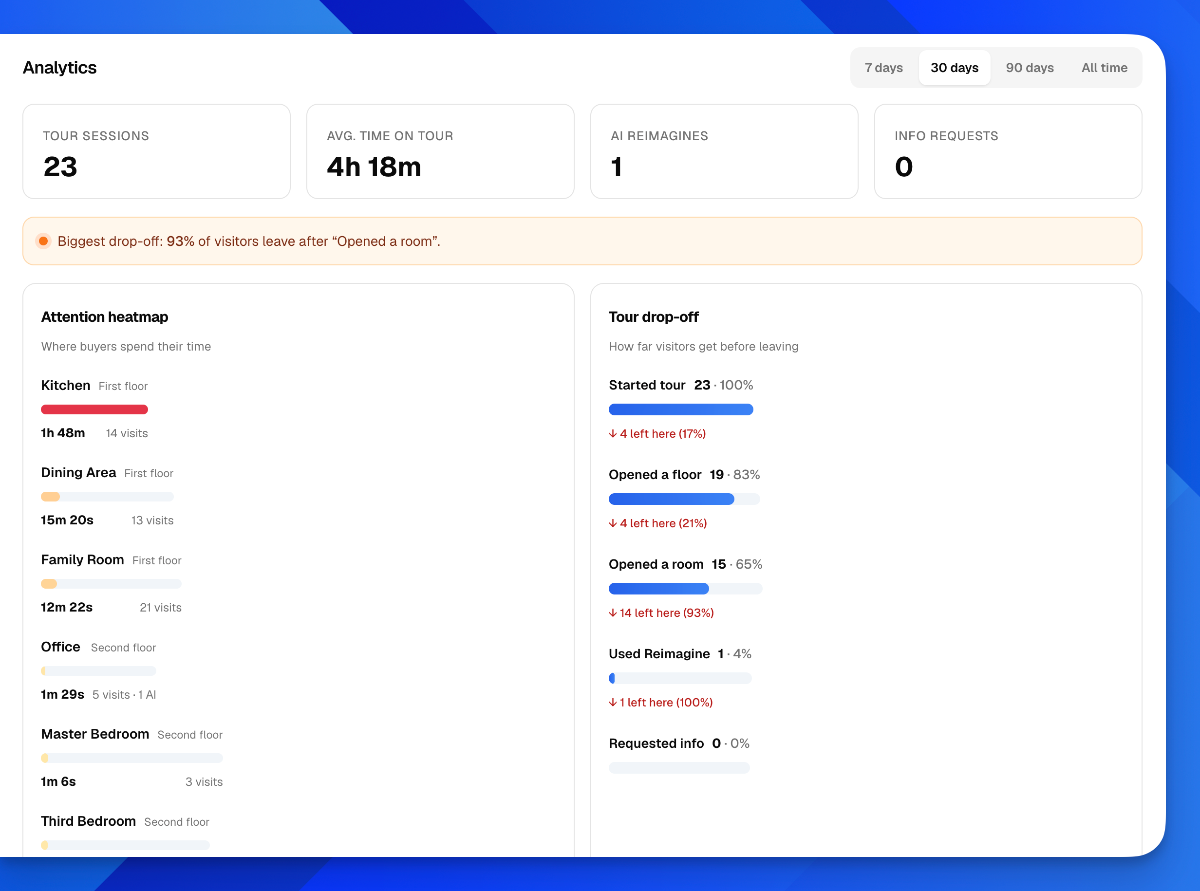Open the Info Requests stat card

[x=1008, y=152]
